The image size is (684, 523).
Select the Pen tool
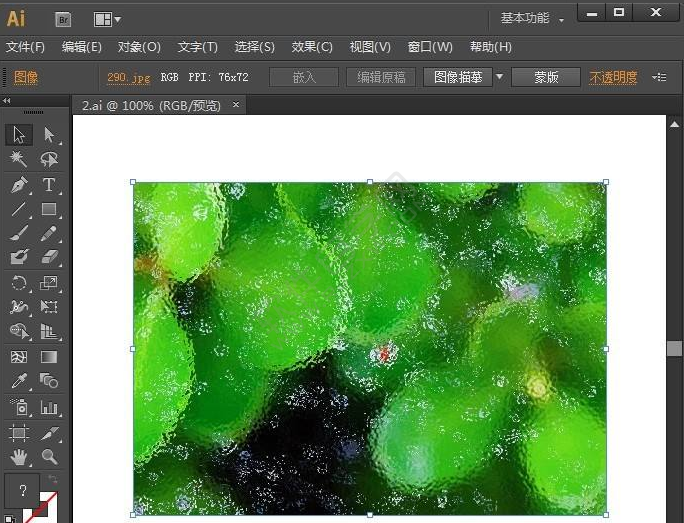(x=19, y=185)
